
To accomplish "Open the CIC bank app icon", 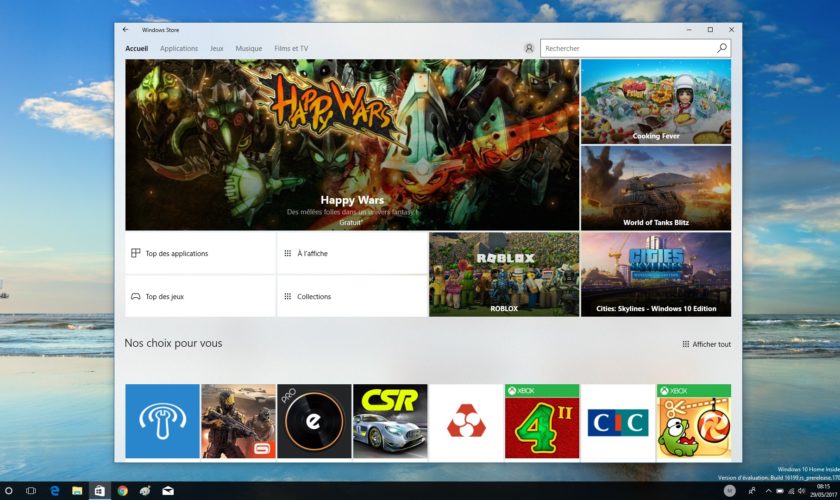I will (x=618, y=421).
